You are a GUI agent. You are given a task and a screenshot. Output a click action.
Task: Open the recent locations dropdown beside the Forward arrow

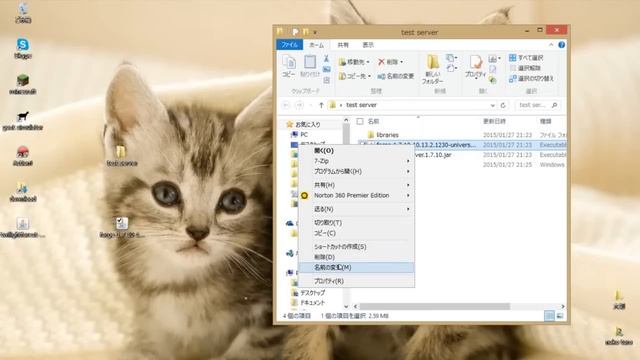[311, 105]
